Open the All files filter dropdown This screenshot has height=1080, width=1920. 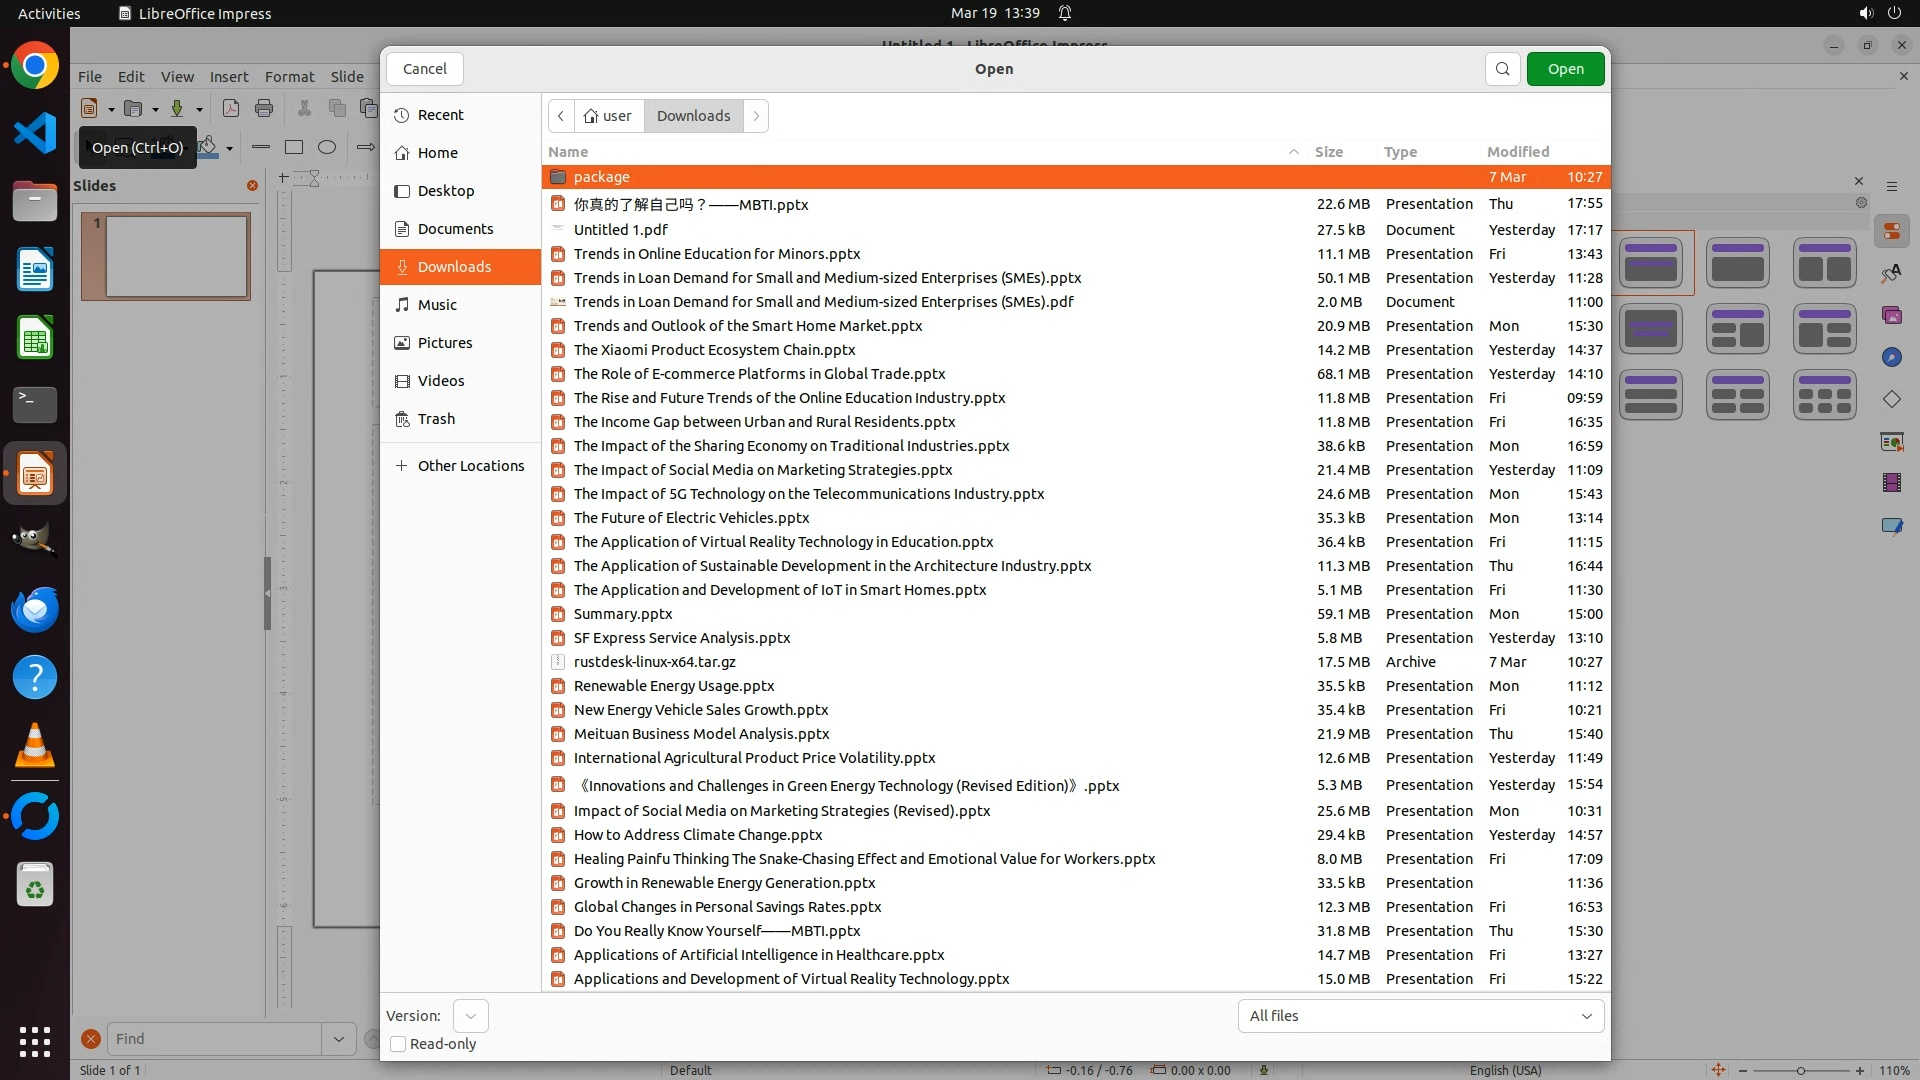click(x=1420, y=1016)
